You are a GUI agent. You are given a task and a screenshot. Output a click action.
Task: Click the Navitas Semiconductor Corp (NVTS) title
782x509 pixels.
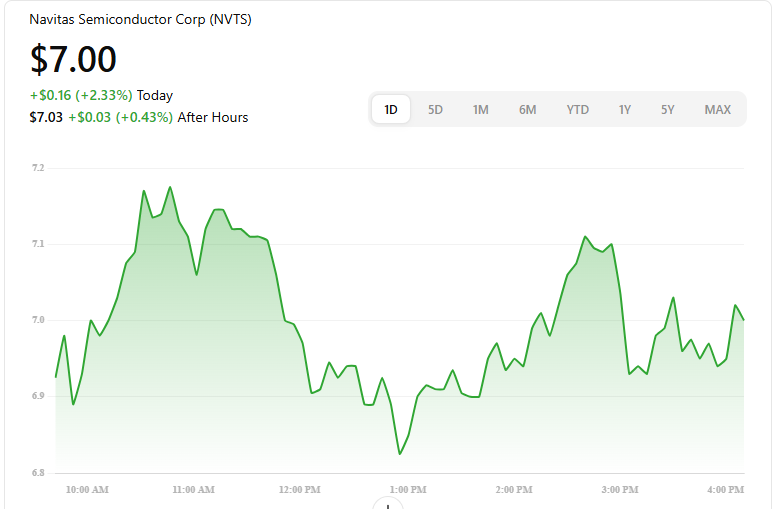140,19
